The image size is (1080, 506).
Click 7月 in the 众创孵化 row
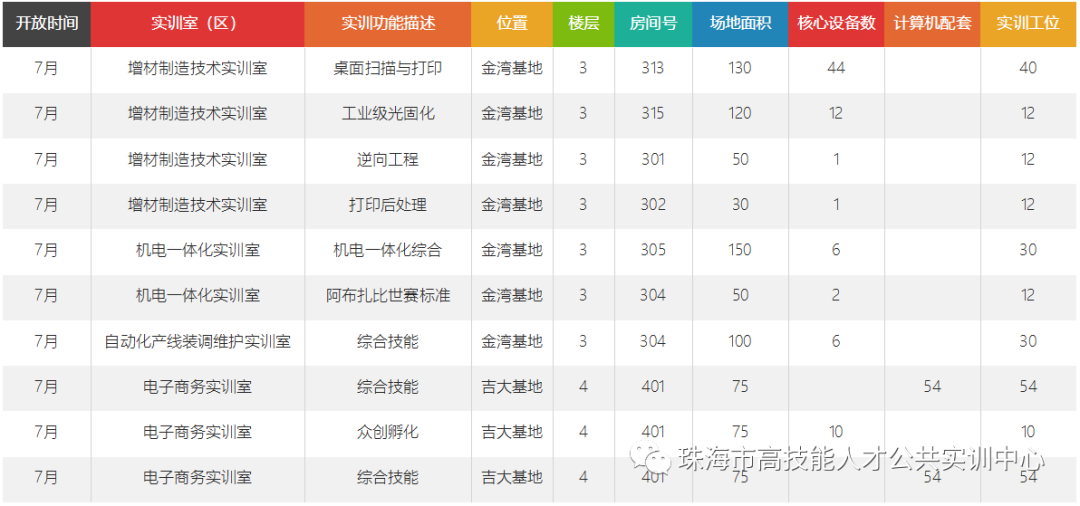pos(46,432)
